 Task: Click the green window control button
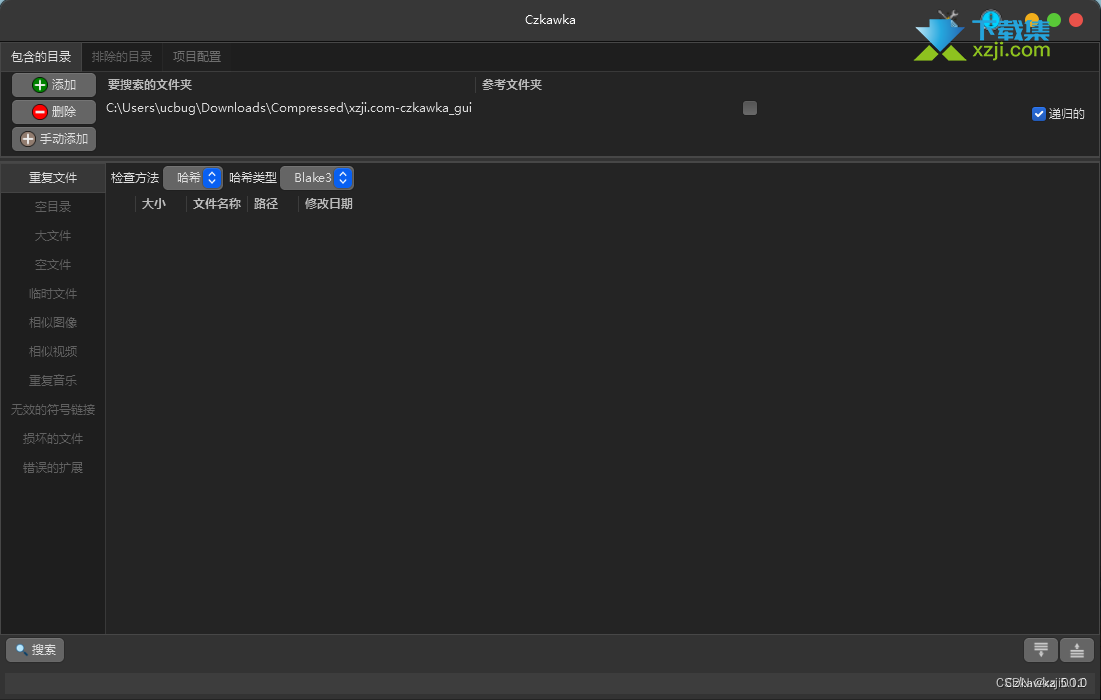point(1054,20)
